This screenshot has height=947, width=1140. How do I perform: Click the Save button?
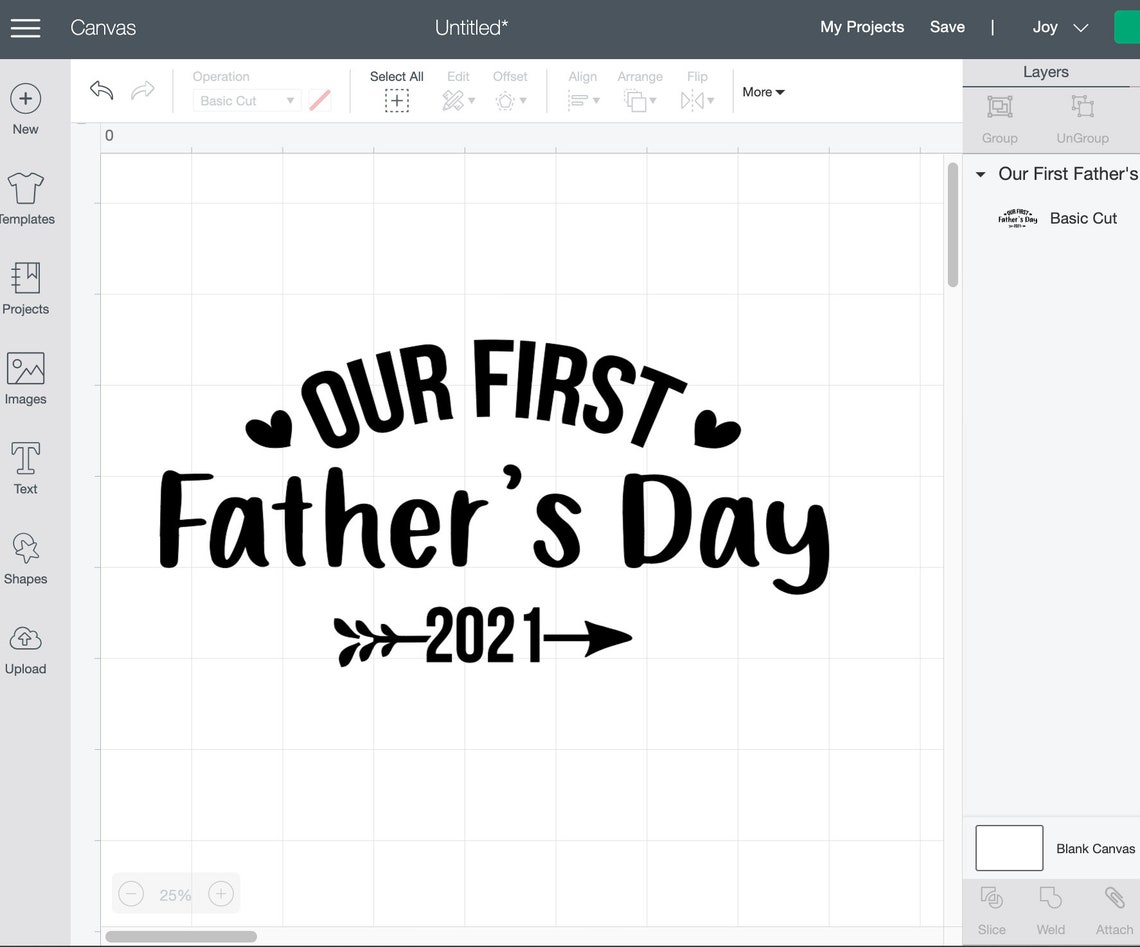click(x=947, y=27)
